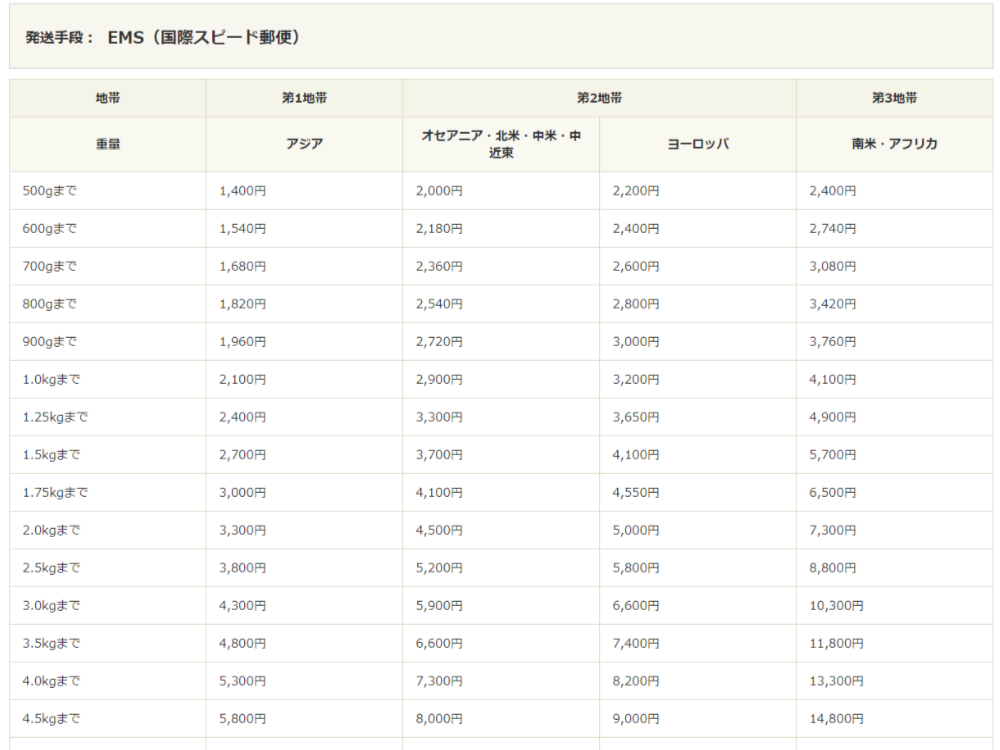Select the 3.5kgまで weight row label
Viewport: 1000px width, 750px height.
point(52,643)
